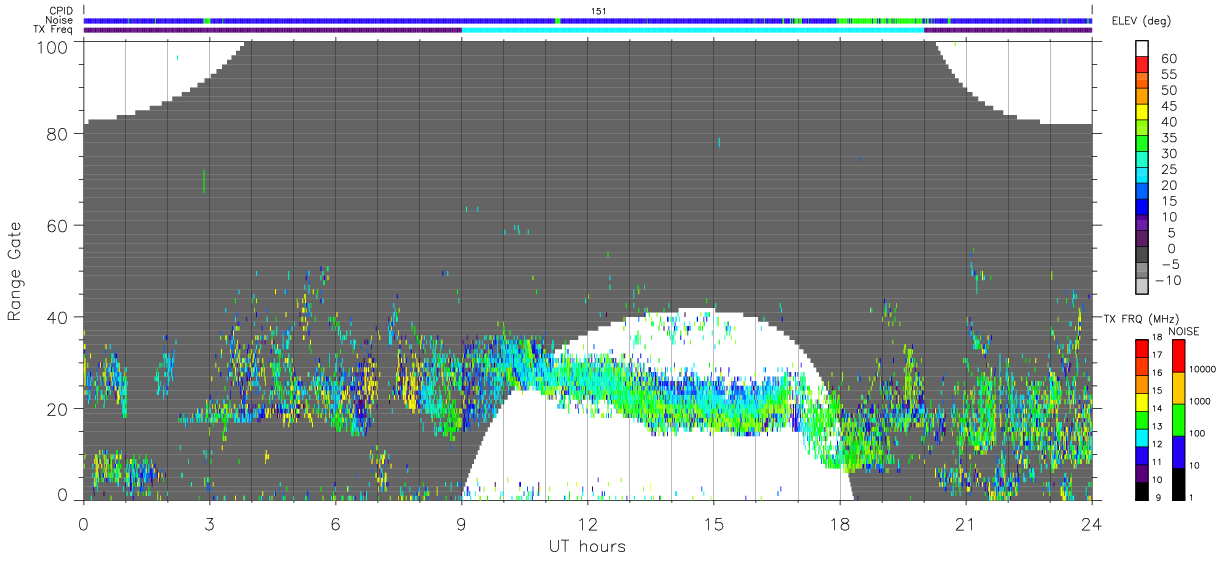Click the Range Gate axis tick label '20'
The width and height of the screenshot is (1228, 567).
58,408
